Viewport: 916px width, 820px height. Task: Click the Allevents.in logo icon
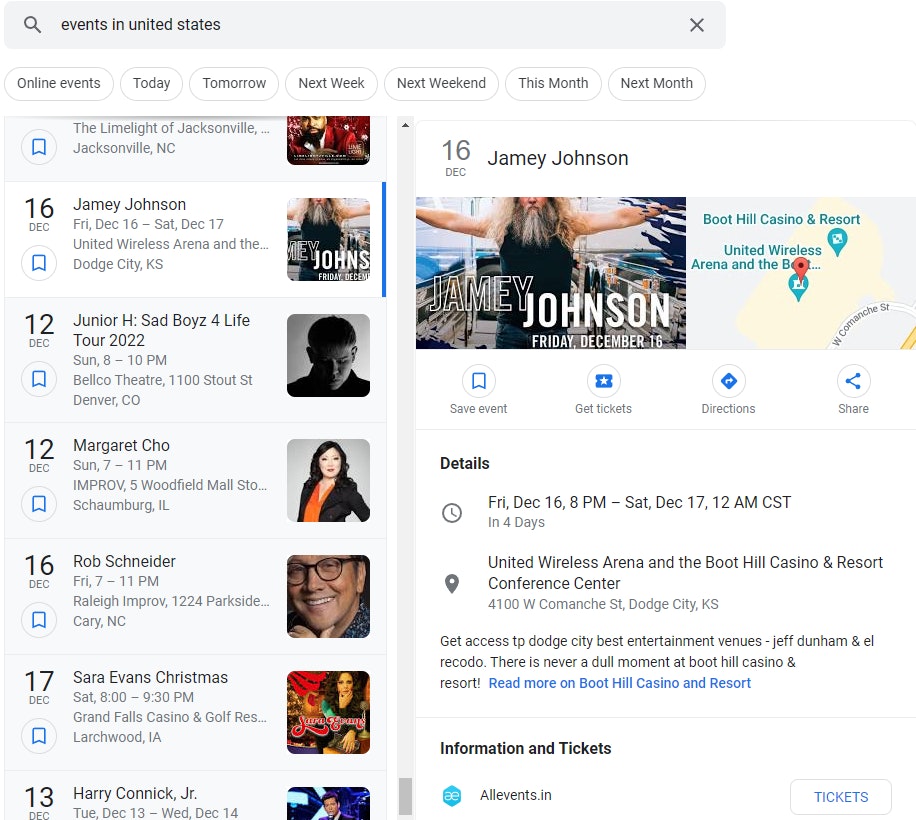tap(452, 795)
